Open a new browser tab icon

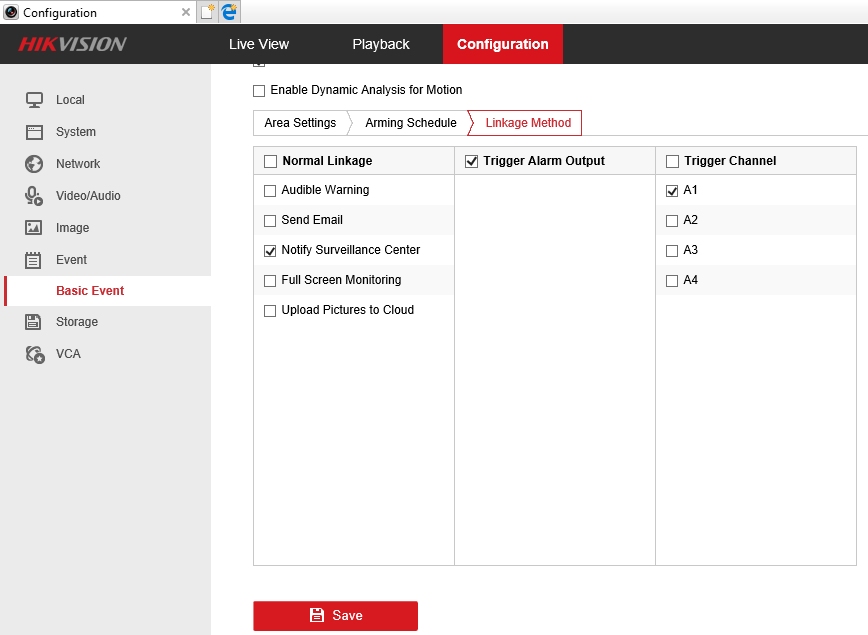point(207,12)
